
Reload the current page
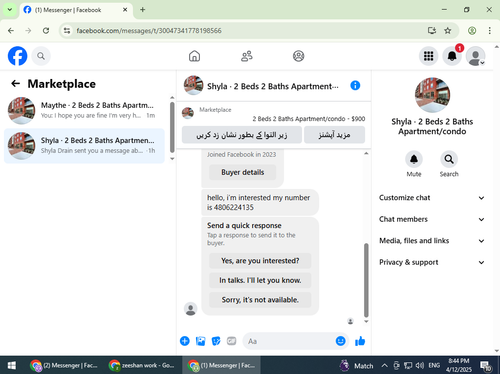pos(46,31)
